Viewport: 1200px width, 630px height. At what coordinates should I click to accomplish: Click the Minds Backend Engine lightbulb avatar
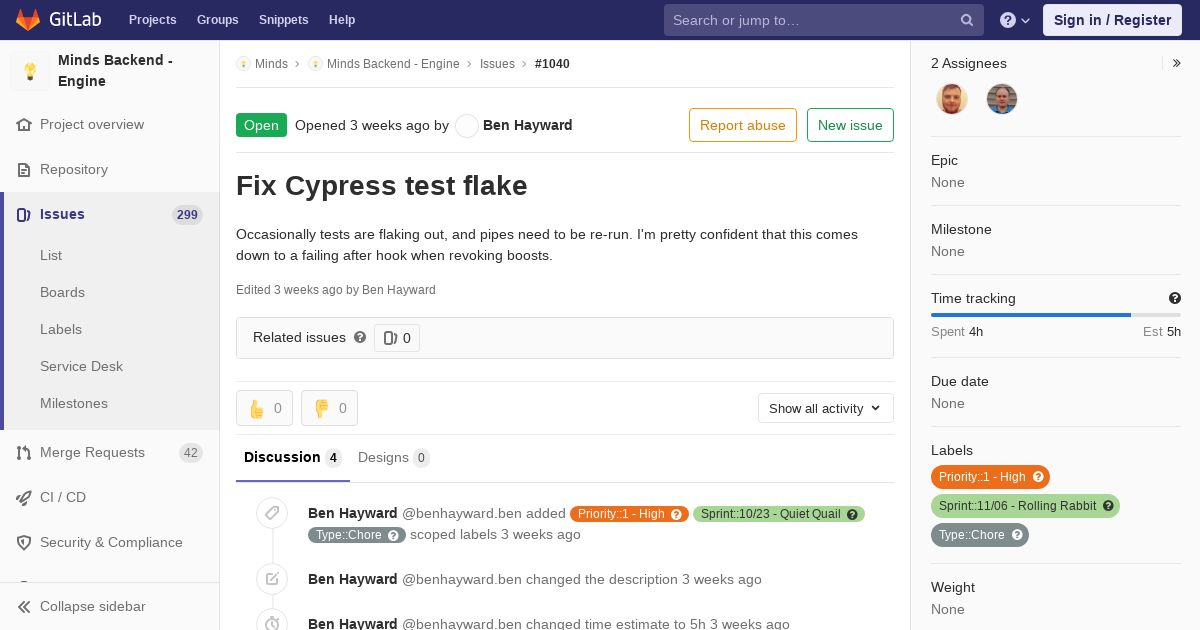[x=30, y=71]
